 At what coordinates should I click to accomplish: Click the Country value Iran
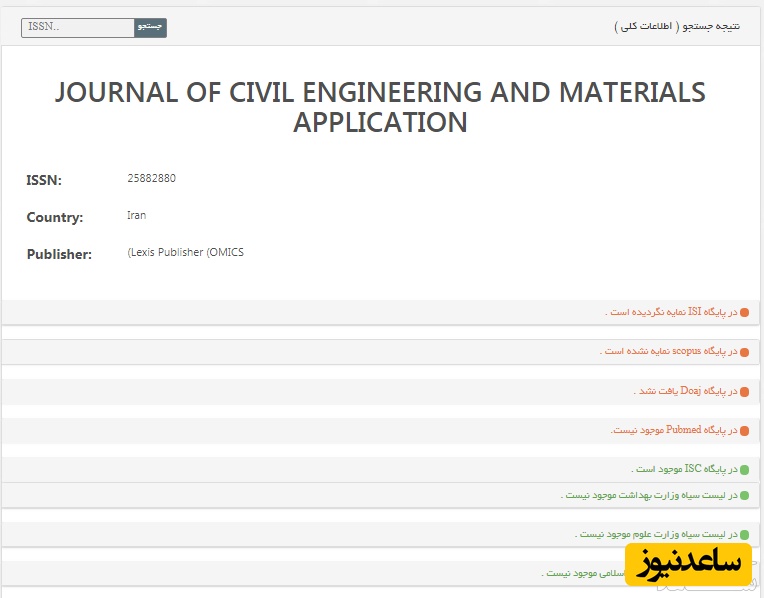pyautogui.click(x=137, y=216)
